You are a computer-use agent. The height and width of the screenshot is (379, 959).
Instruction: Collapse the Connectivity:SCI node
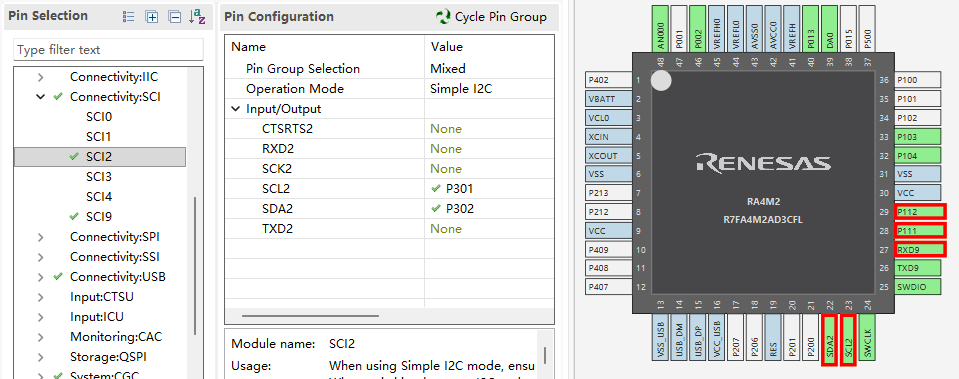40,97
